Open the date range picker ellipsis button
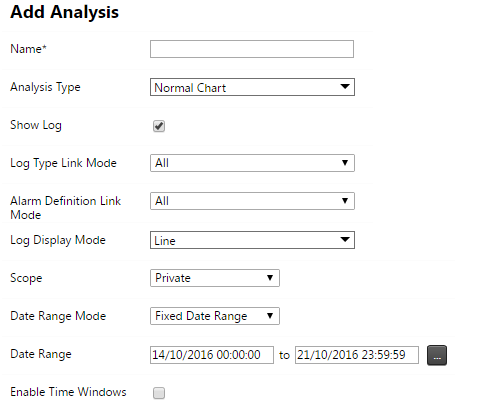This screenshot has width=490, height=412. click(x=437, y=355)
